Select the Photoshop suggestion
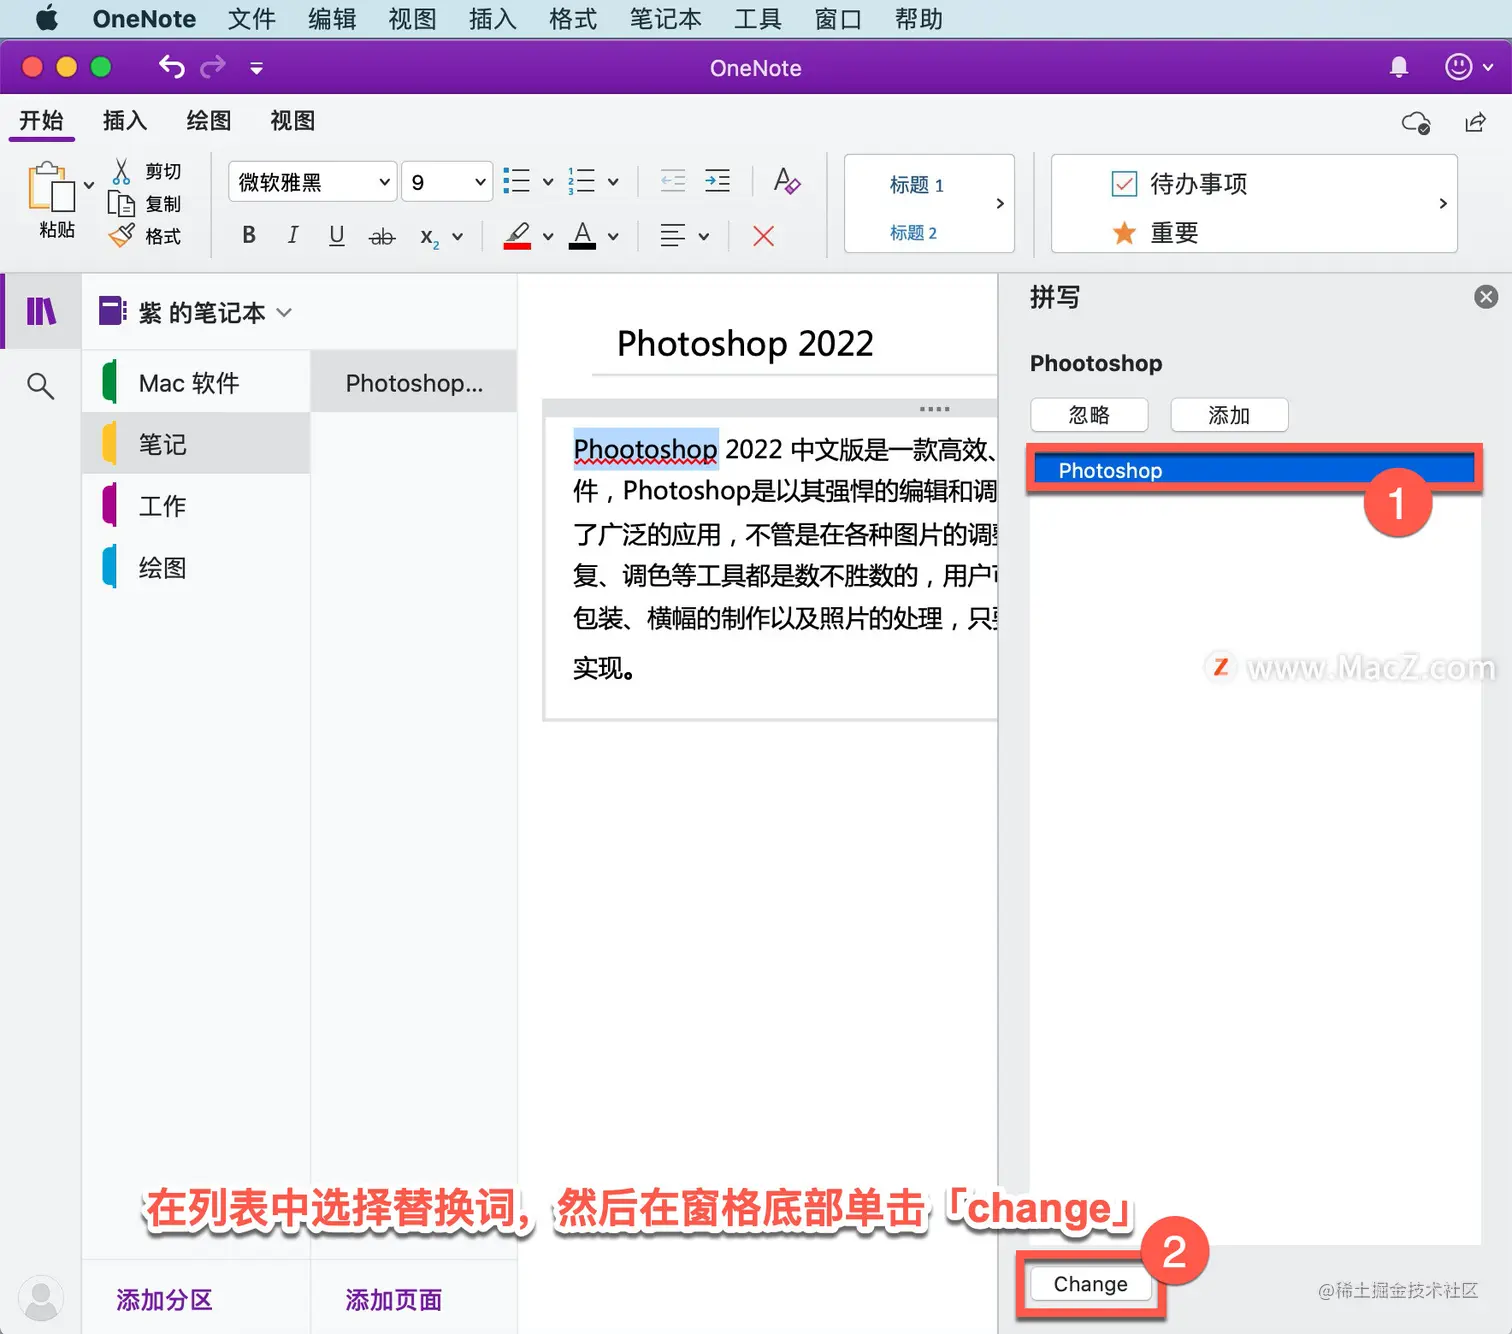1512x1334 pixels. tap(1254, 470)
